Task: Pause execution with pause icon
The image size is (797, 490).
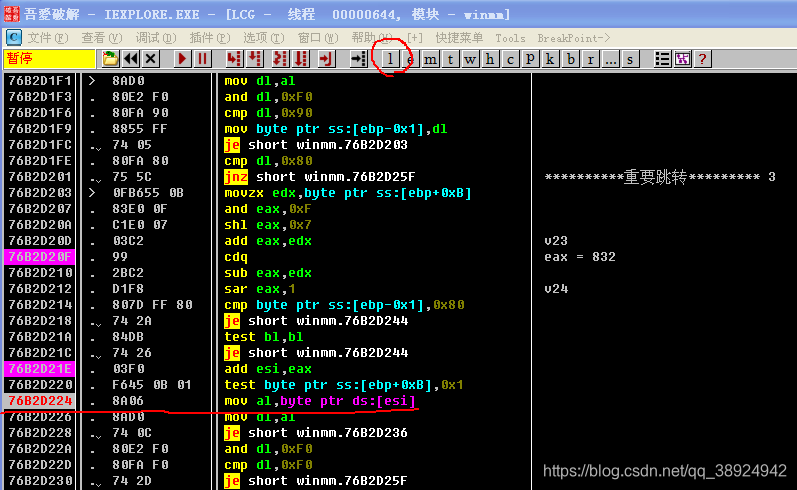Action: point(202,59)
